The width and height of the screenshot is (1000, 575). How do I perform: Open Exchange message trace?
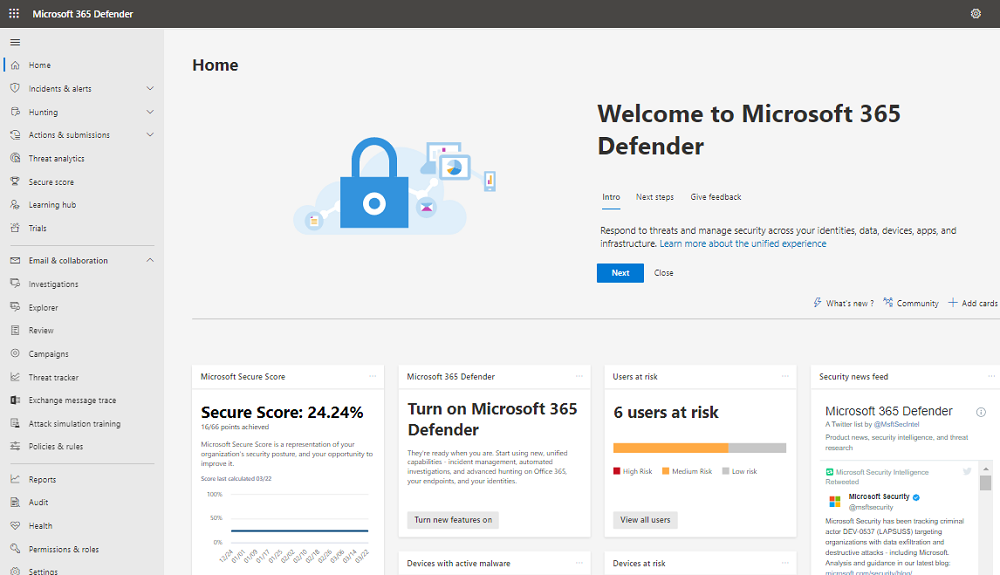pos(72,400)
